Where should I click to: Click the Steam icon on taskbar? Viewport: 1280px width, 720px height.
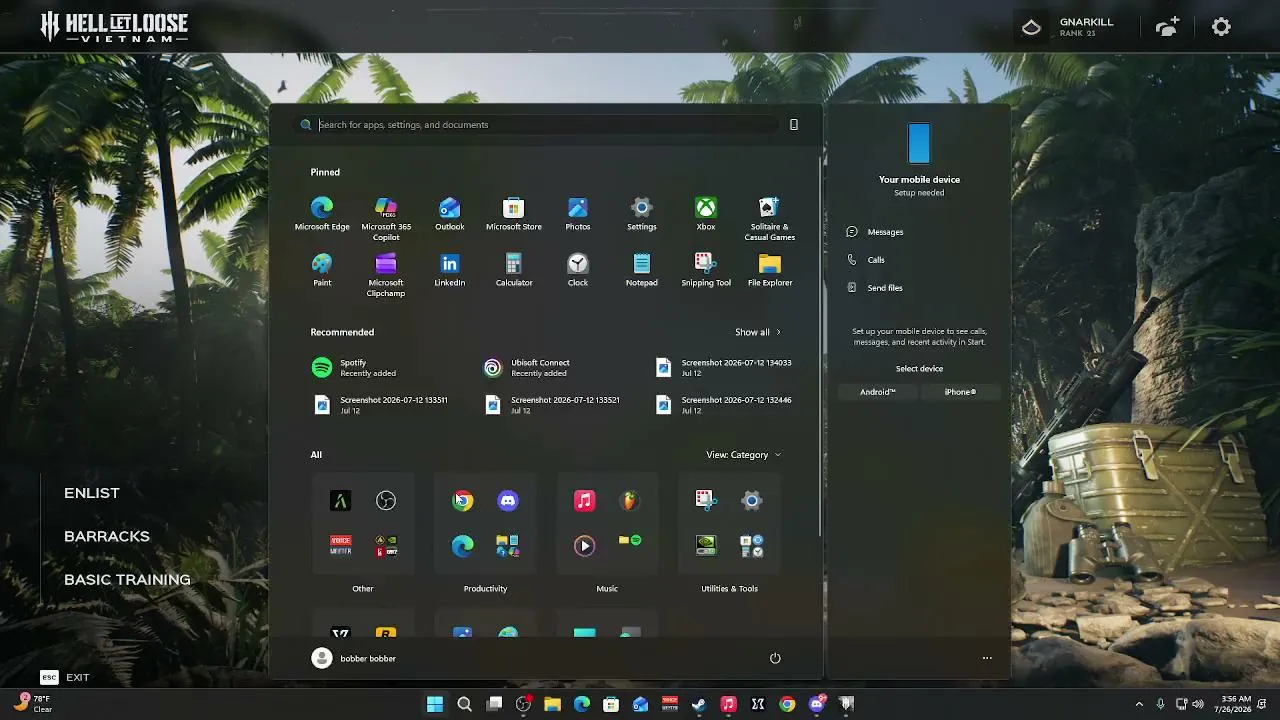click(699, 704)
